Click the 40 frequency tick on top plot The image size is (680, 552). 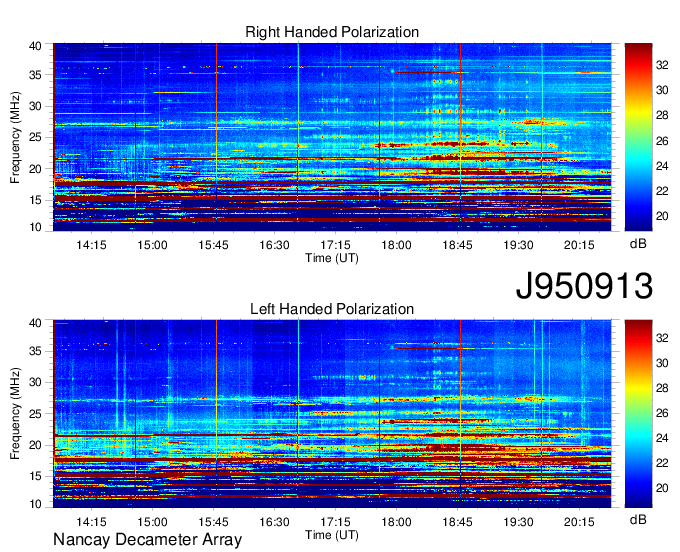[x=36, y=46]
